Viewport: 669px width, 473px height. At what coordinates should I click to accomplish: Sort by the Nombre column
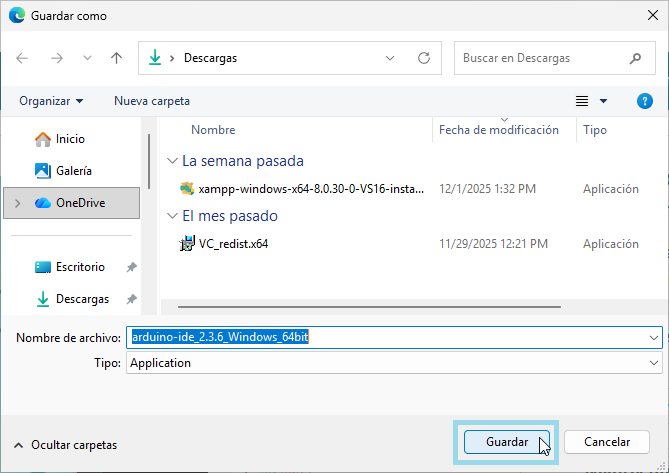(213, 130)
